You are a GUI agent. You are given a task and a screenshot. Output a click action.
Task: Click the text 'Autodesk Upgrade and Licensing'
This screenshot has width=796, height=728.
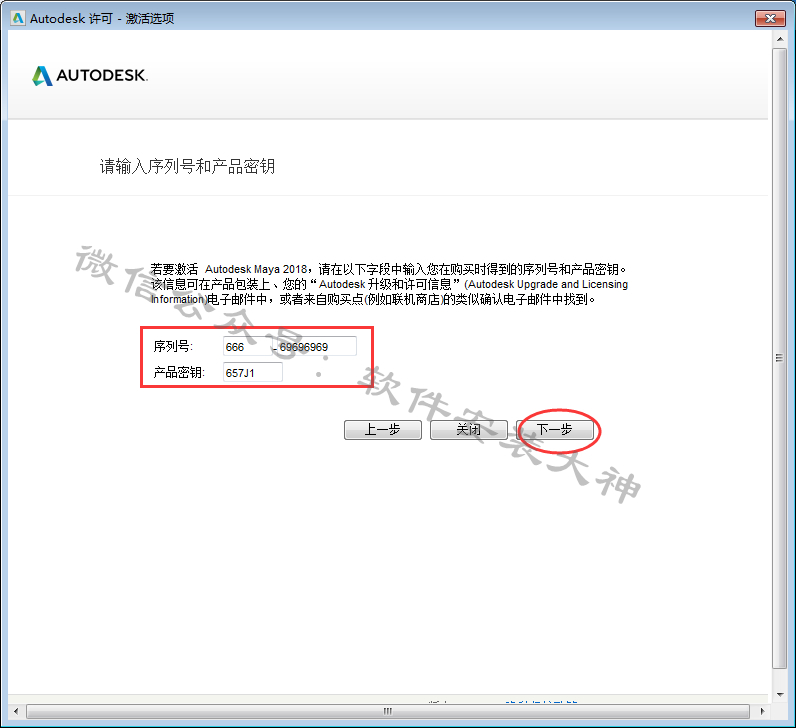[x=548, y=284]
